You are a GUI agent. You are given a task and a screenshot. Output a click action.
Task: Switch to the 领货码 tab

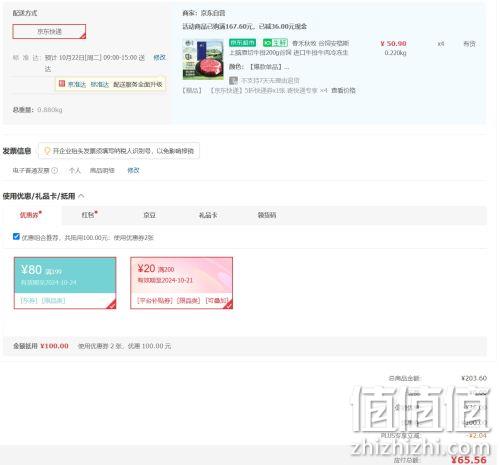(267, 215)
